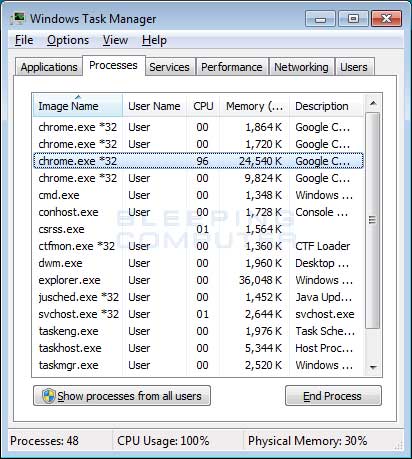The width and height of the screenshot is (412, 459).
Task: Select the Processes tab
Action: coord(114,65)
